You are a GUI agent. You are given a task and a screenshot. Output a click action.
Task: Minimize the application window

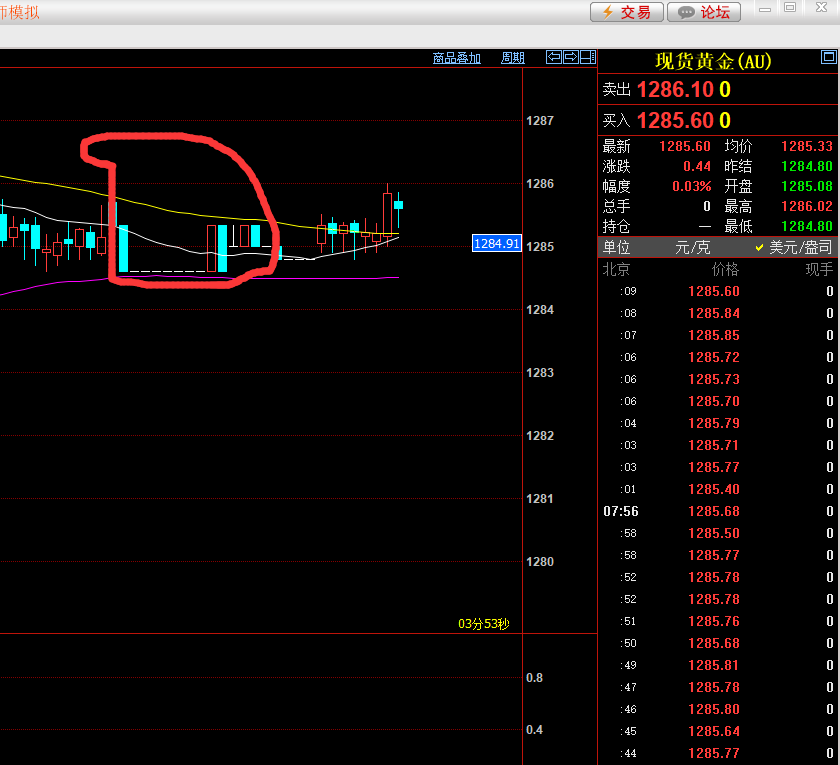765,8
